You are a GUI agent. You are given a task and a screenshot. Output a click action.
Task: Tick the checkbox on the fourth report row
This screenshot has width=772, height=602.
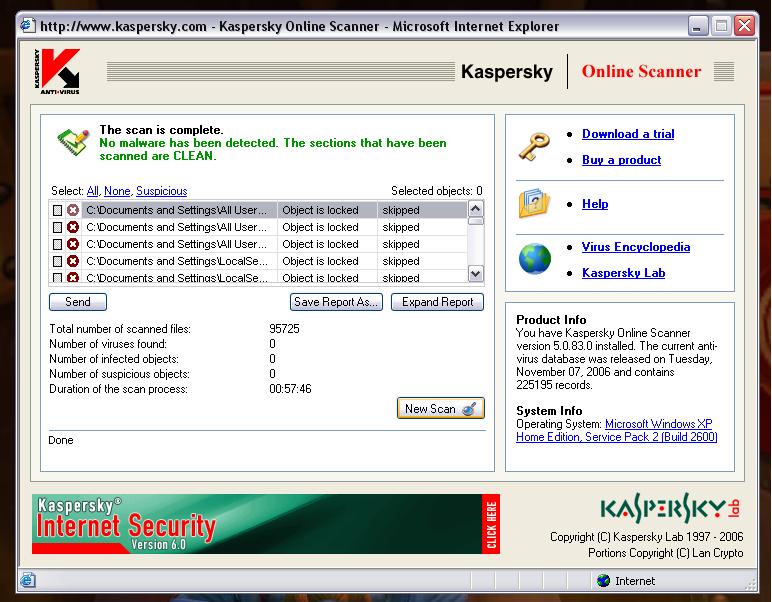point(57,261)
